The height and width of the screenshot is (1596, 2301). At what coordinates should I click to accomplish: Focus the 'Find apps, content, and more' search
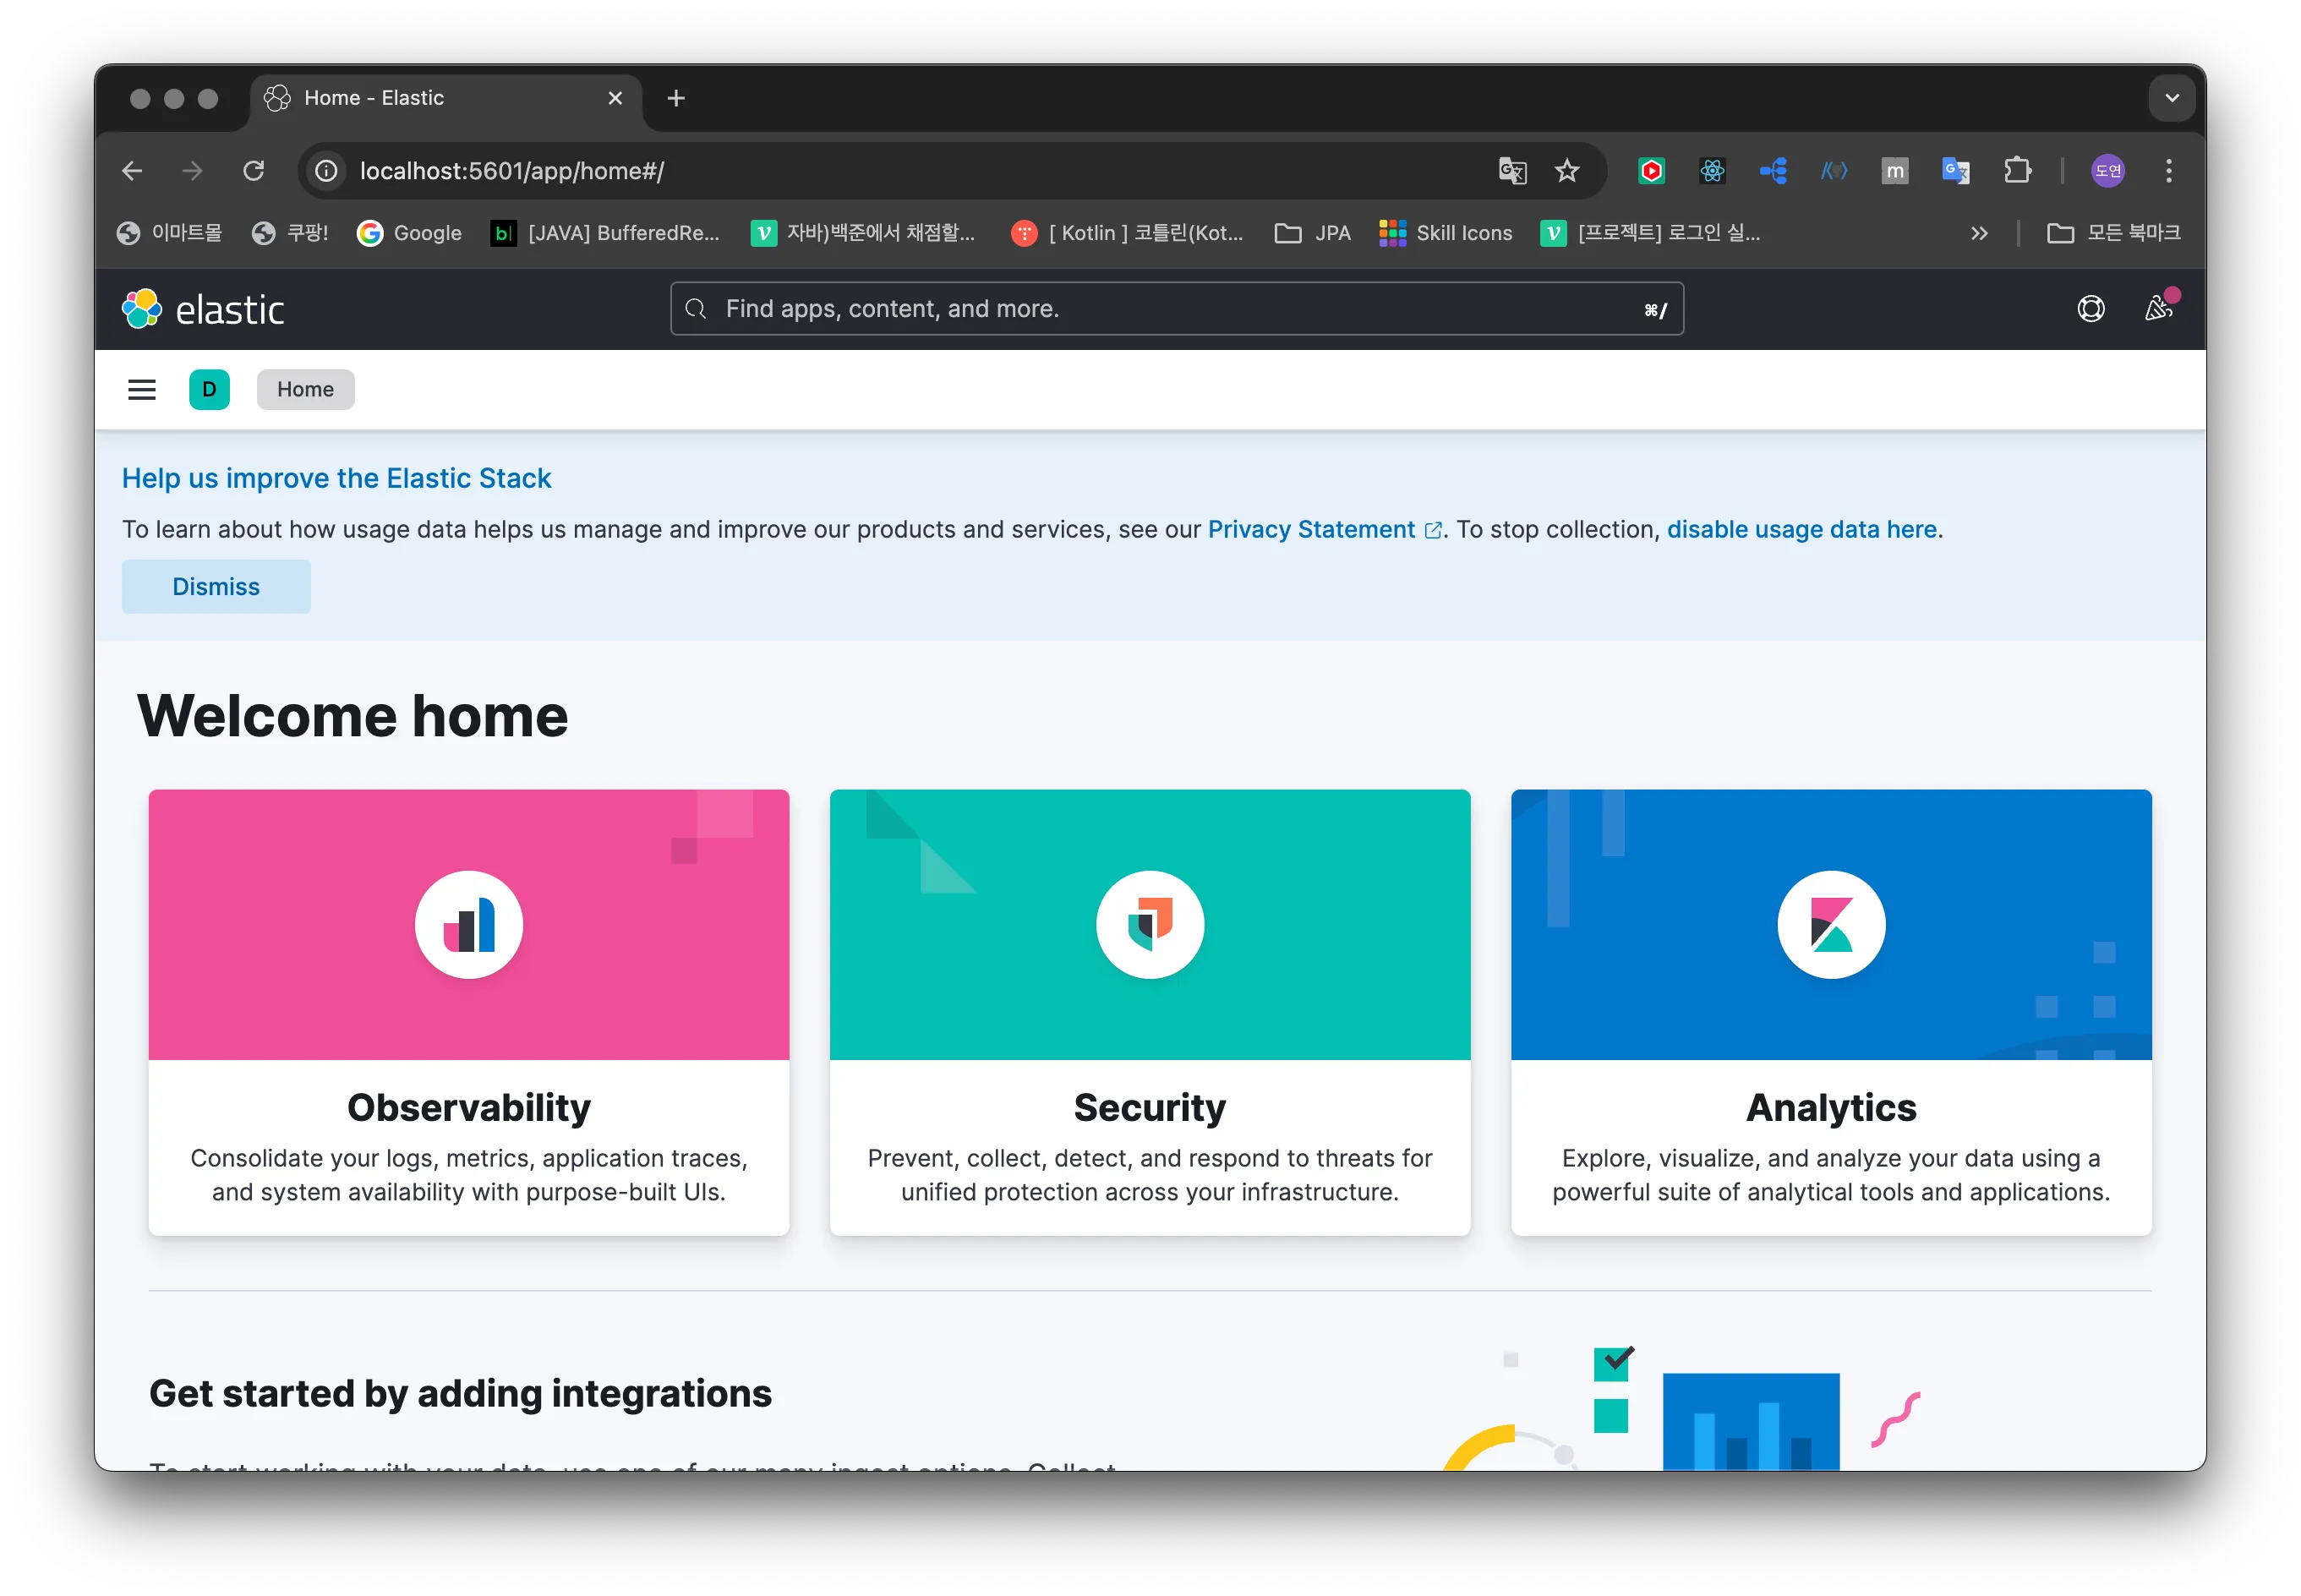pos(1176,309)
